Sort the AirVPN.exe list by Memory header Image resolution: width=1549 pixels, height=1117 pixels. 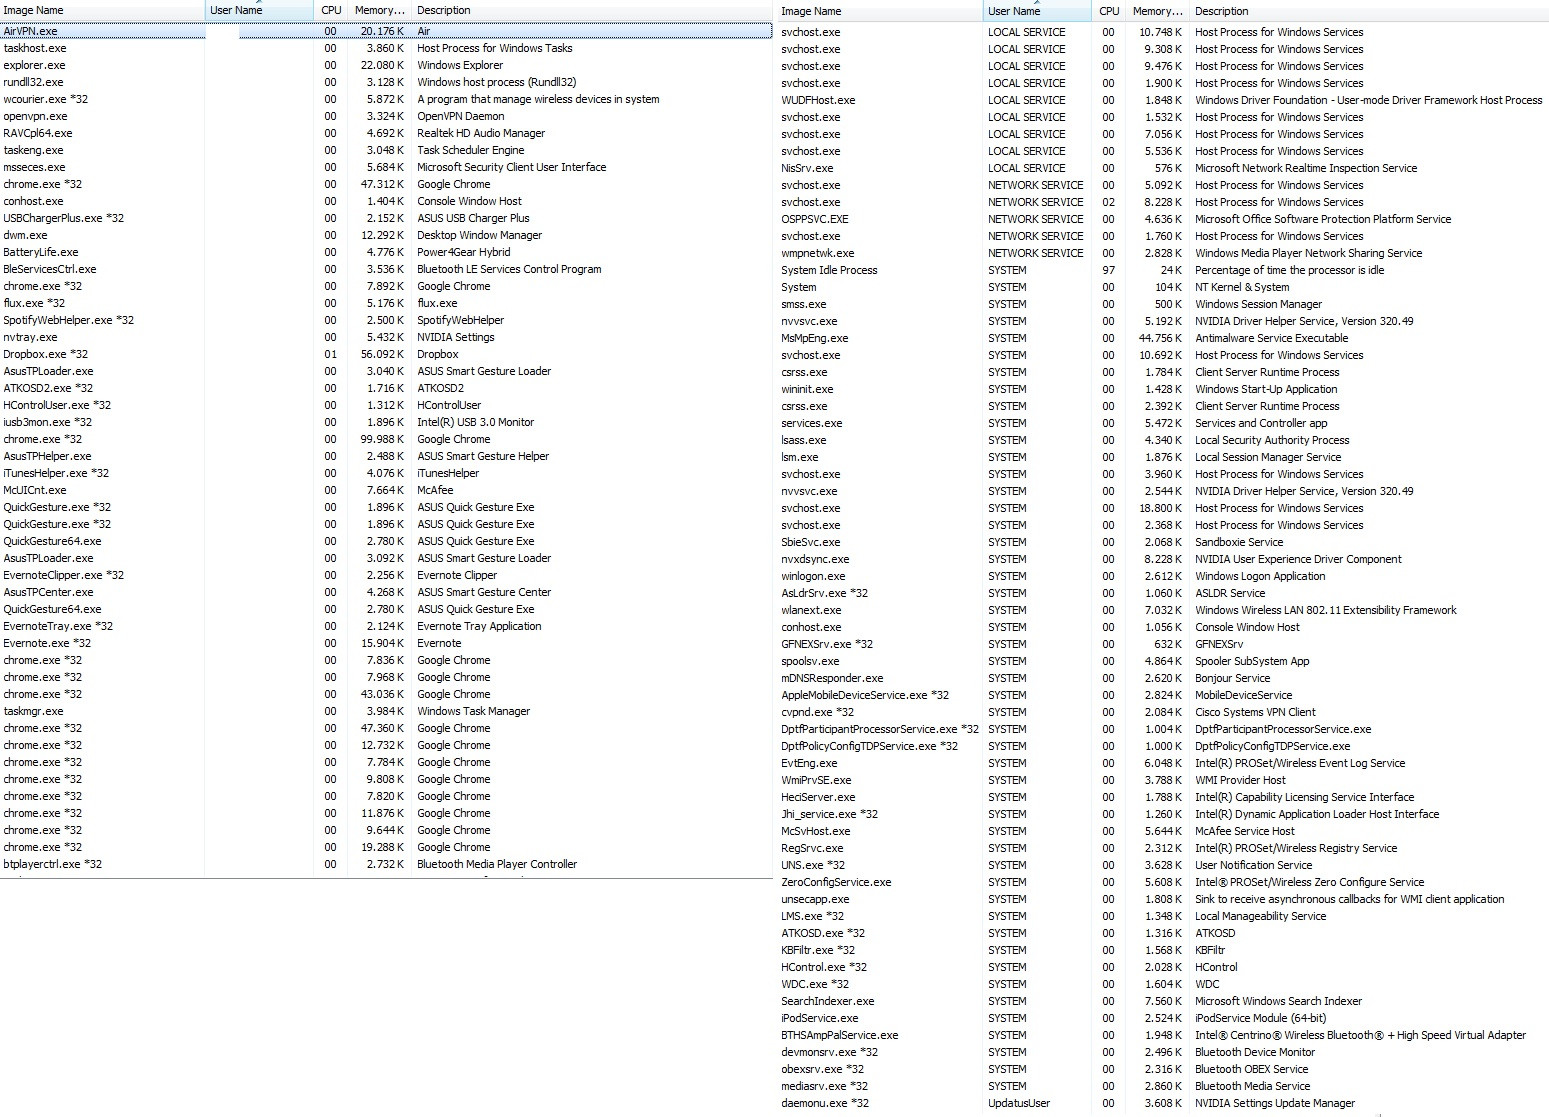(379, 10)
